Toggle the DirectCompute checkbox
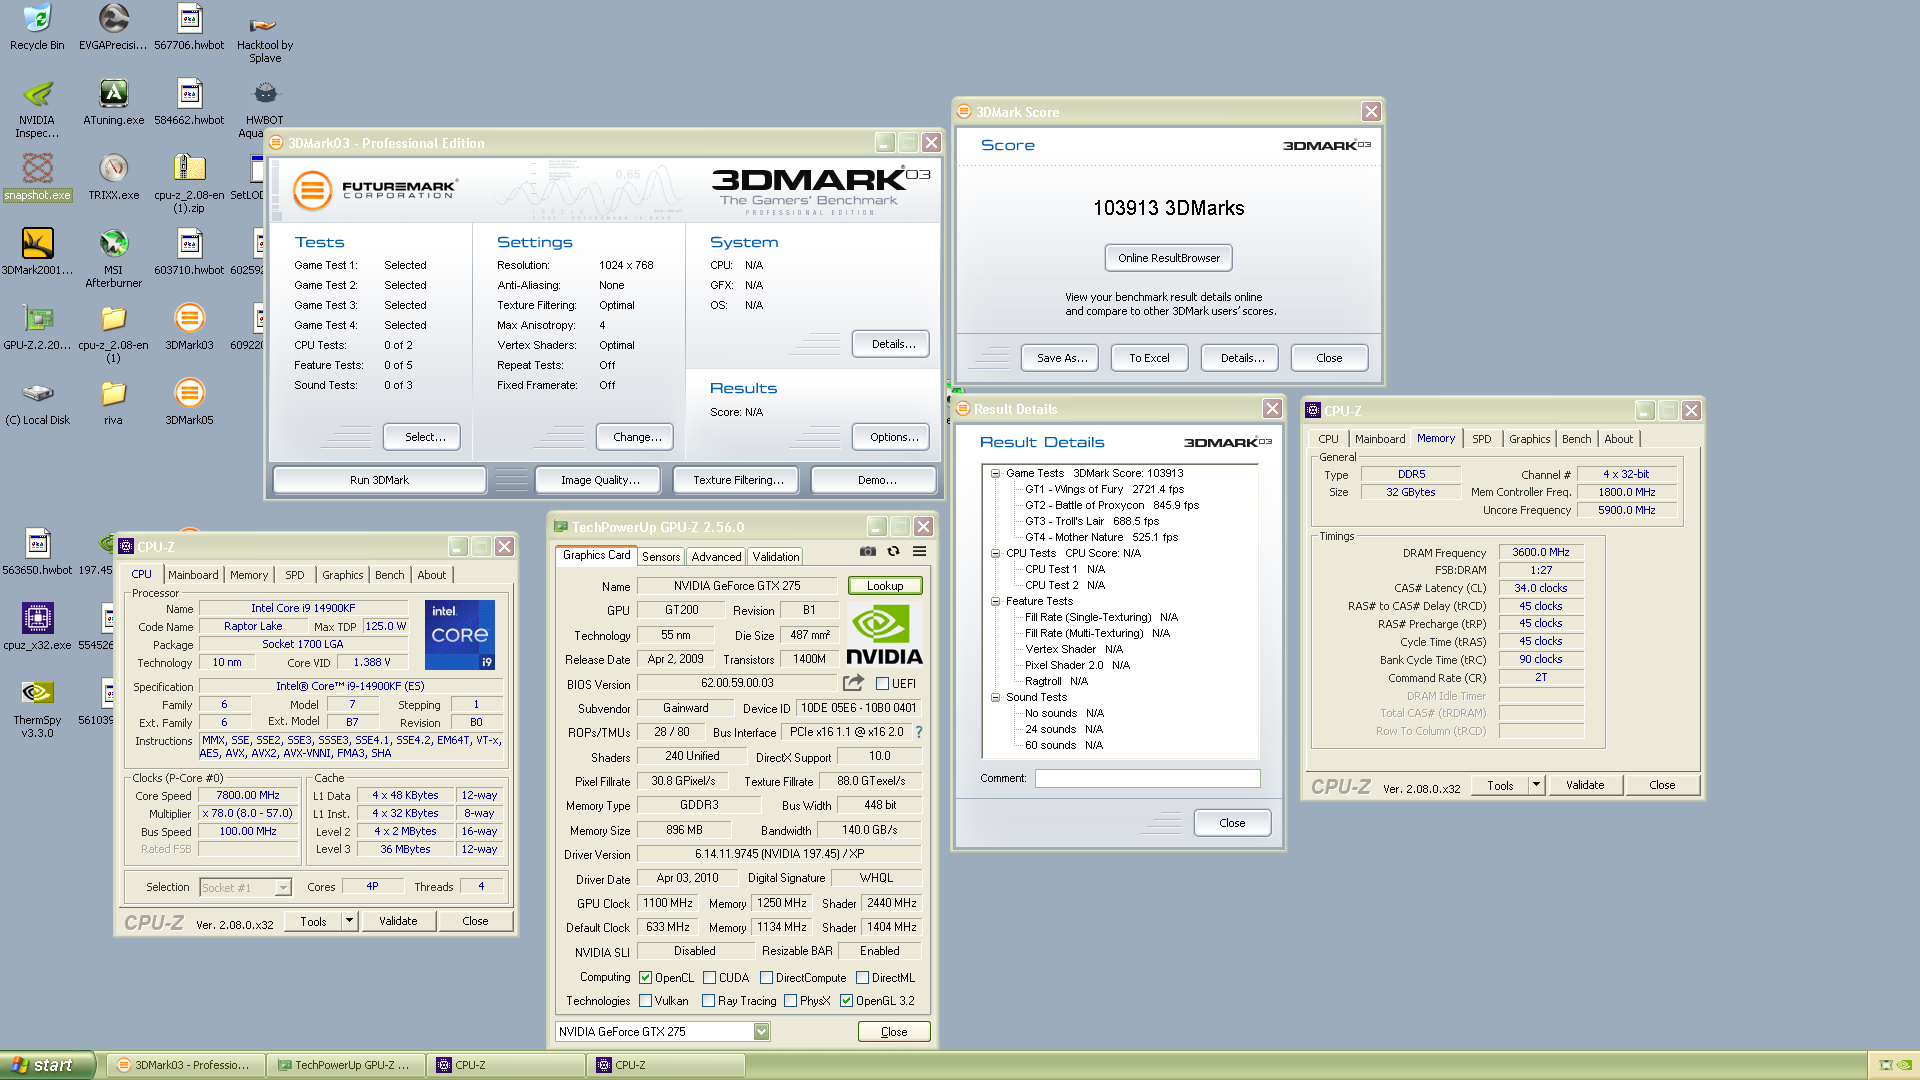 coord(766,978)
